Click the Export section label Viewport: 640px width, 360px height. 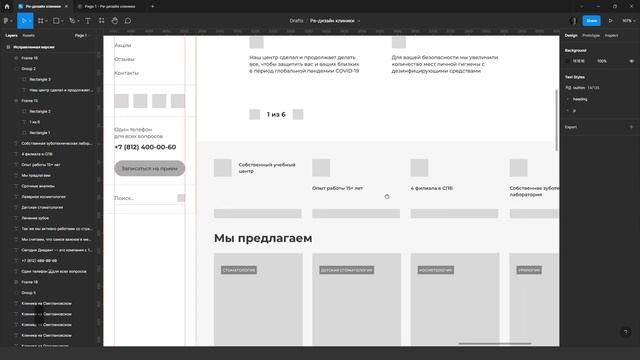tap(571, 127)
